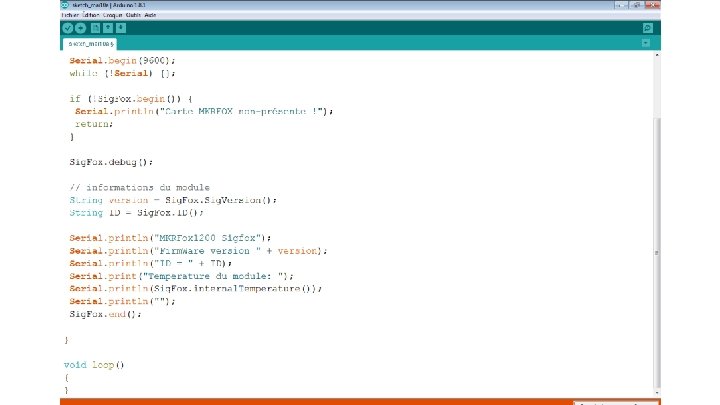The image size is (720, 405).
Task: Click the 'SigFox.internalTemperature()' line
Action: tap(196, 289)
